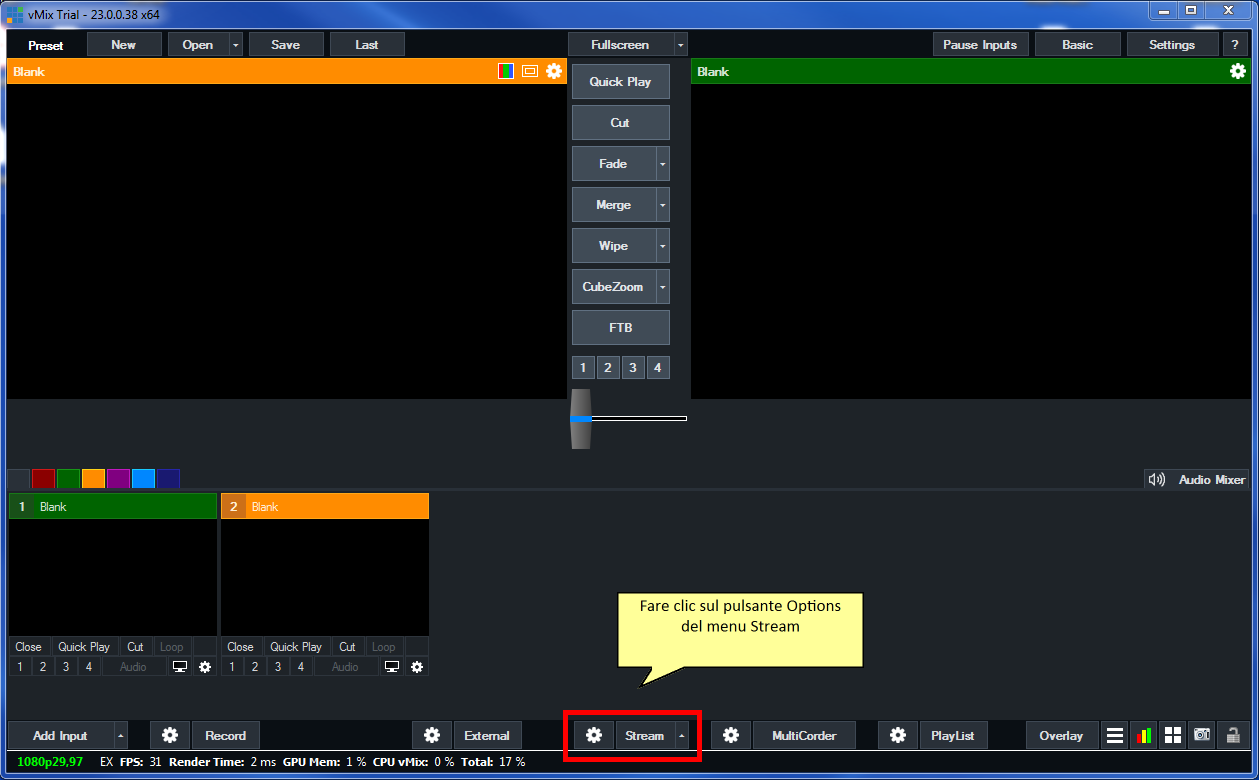Viewport: 1260px width, 780px height.
Task: Select the light blue category color tab
Action: point(143,479)
